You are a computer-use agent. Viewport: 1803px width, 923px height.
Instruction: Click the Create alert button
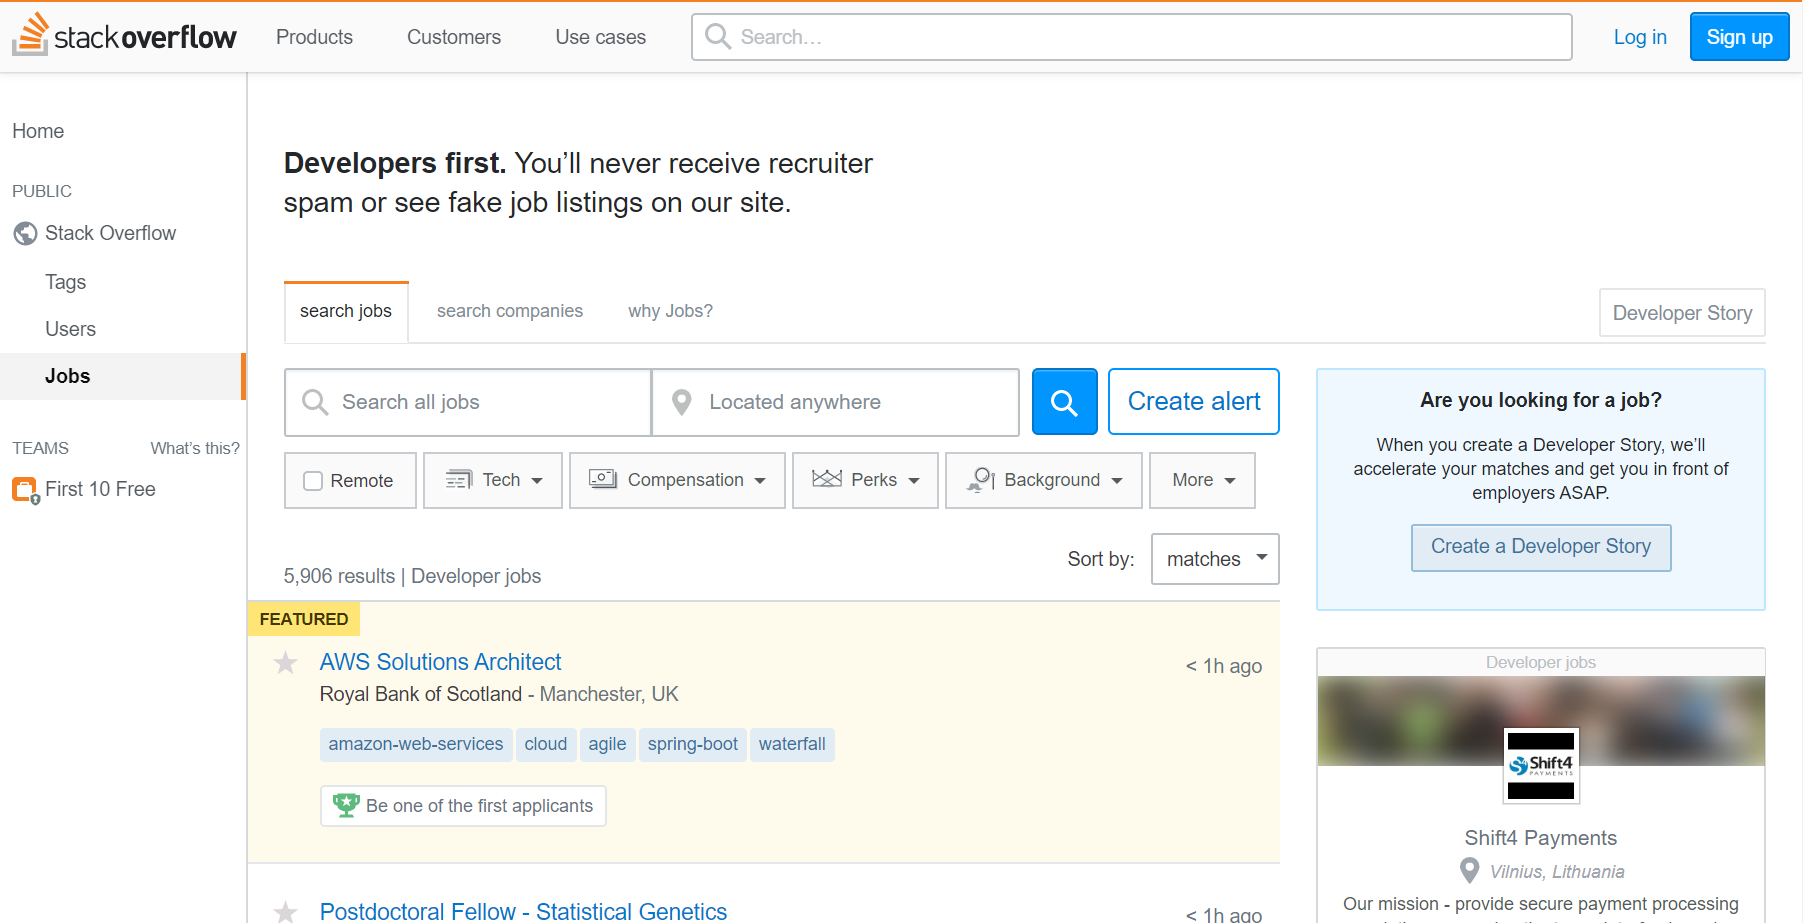pyautogui.click(x=1193, y=401)
